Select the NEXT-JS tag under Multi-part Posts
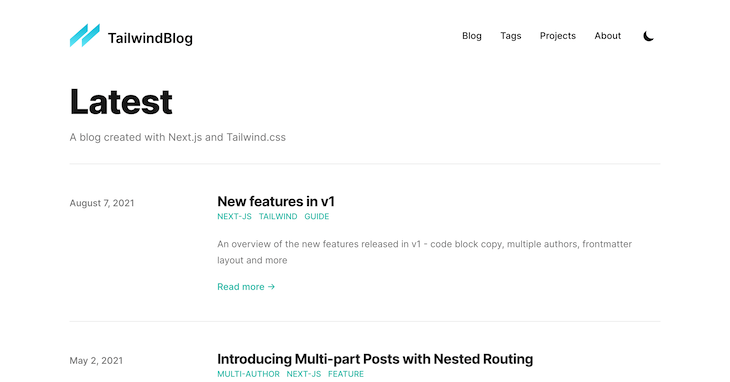This screenshot has height=382, width=730. (304, 374)
